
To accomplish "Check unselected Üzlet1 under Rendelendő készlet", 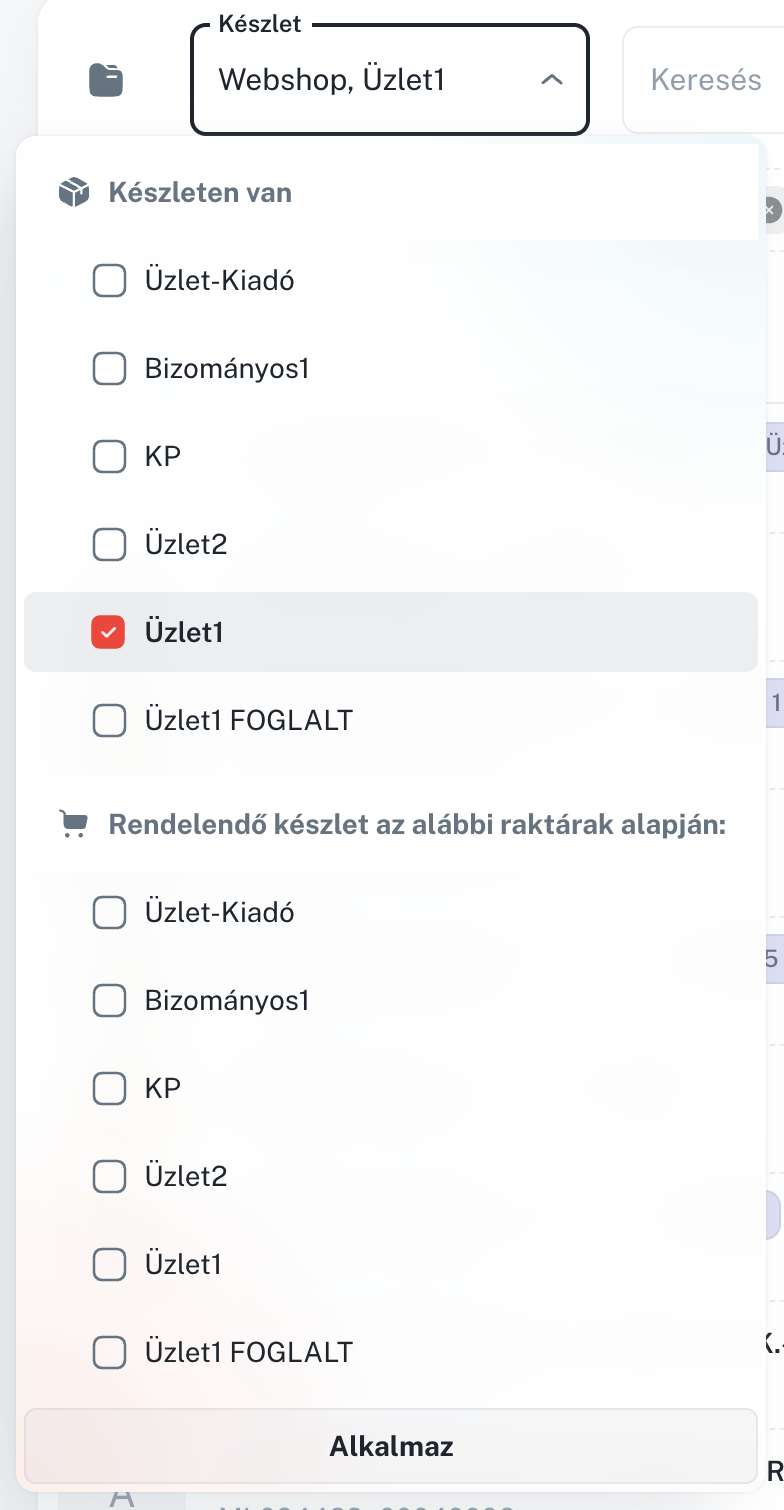I will coord(109,1265).
